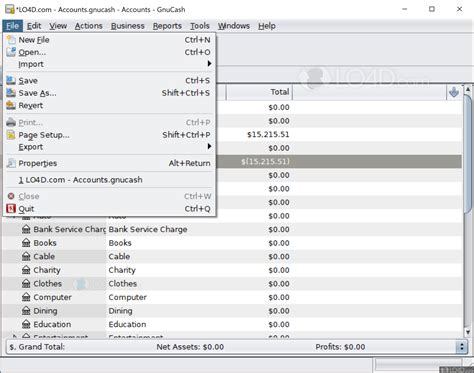The image size is (474, 373).
Task: Click the Bank Service Charge account icon
Action: coord(26,229)
